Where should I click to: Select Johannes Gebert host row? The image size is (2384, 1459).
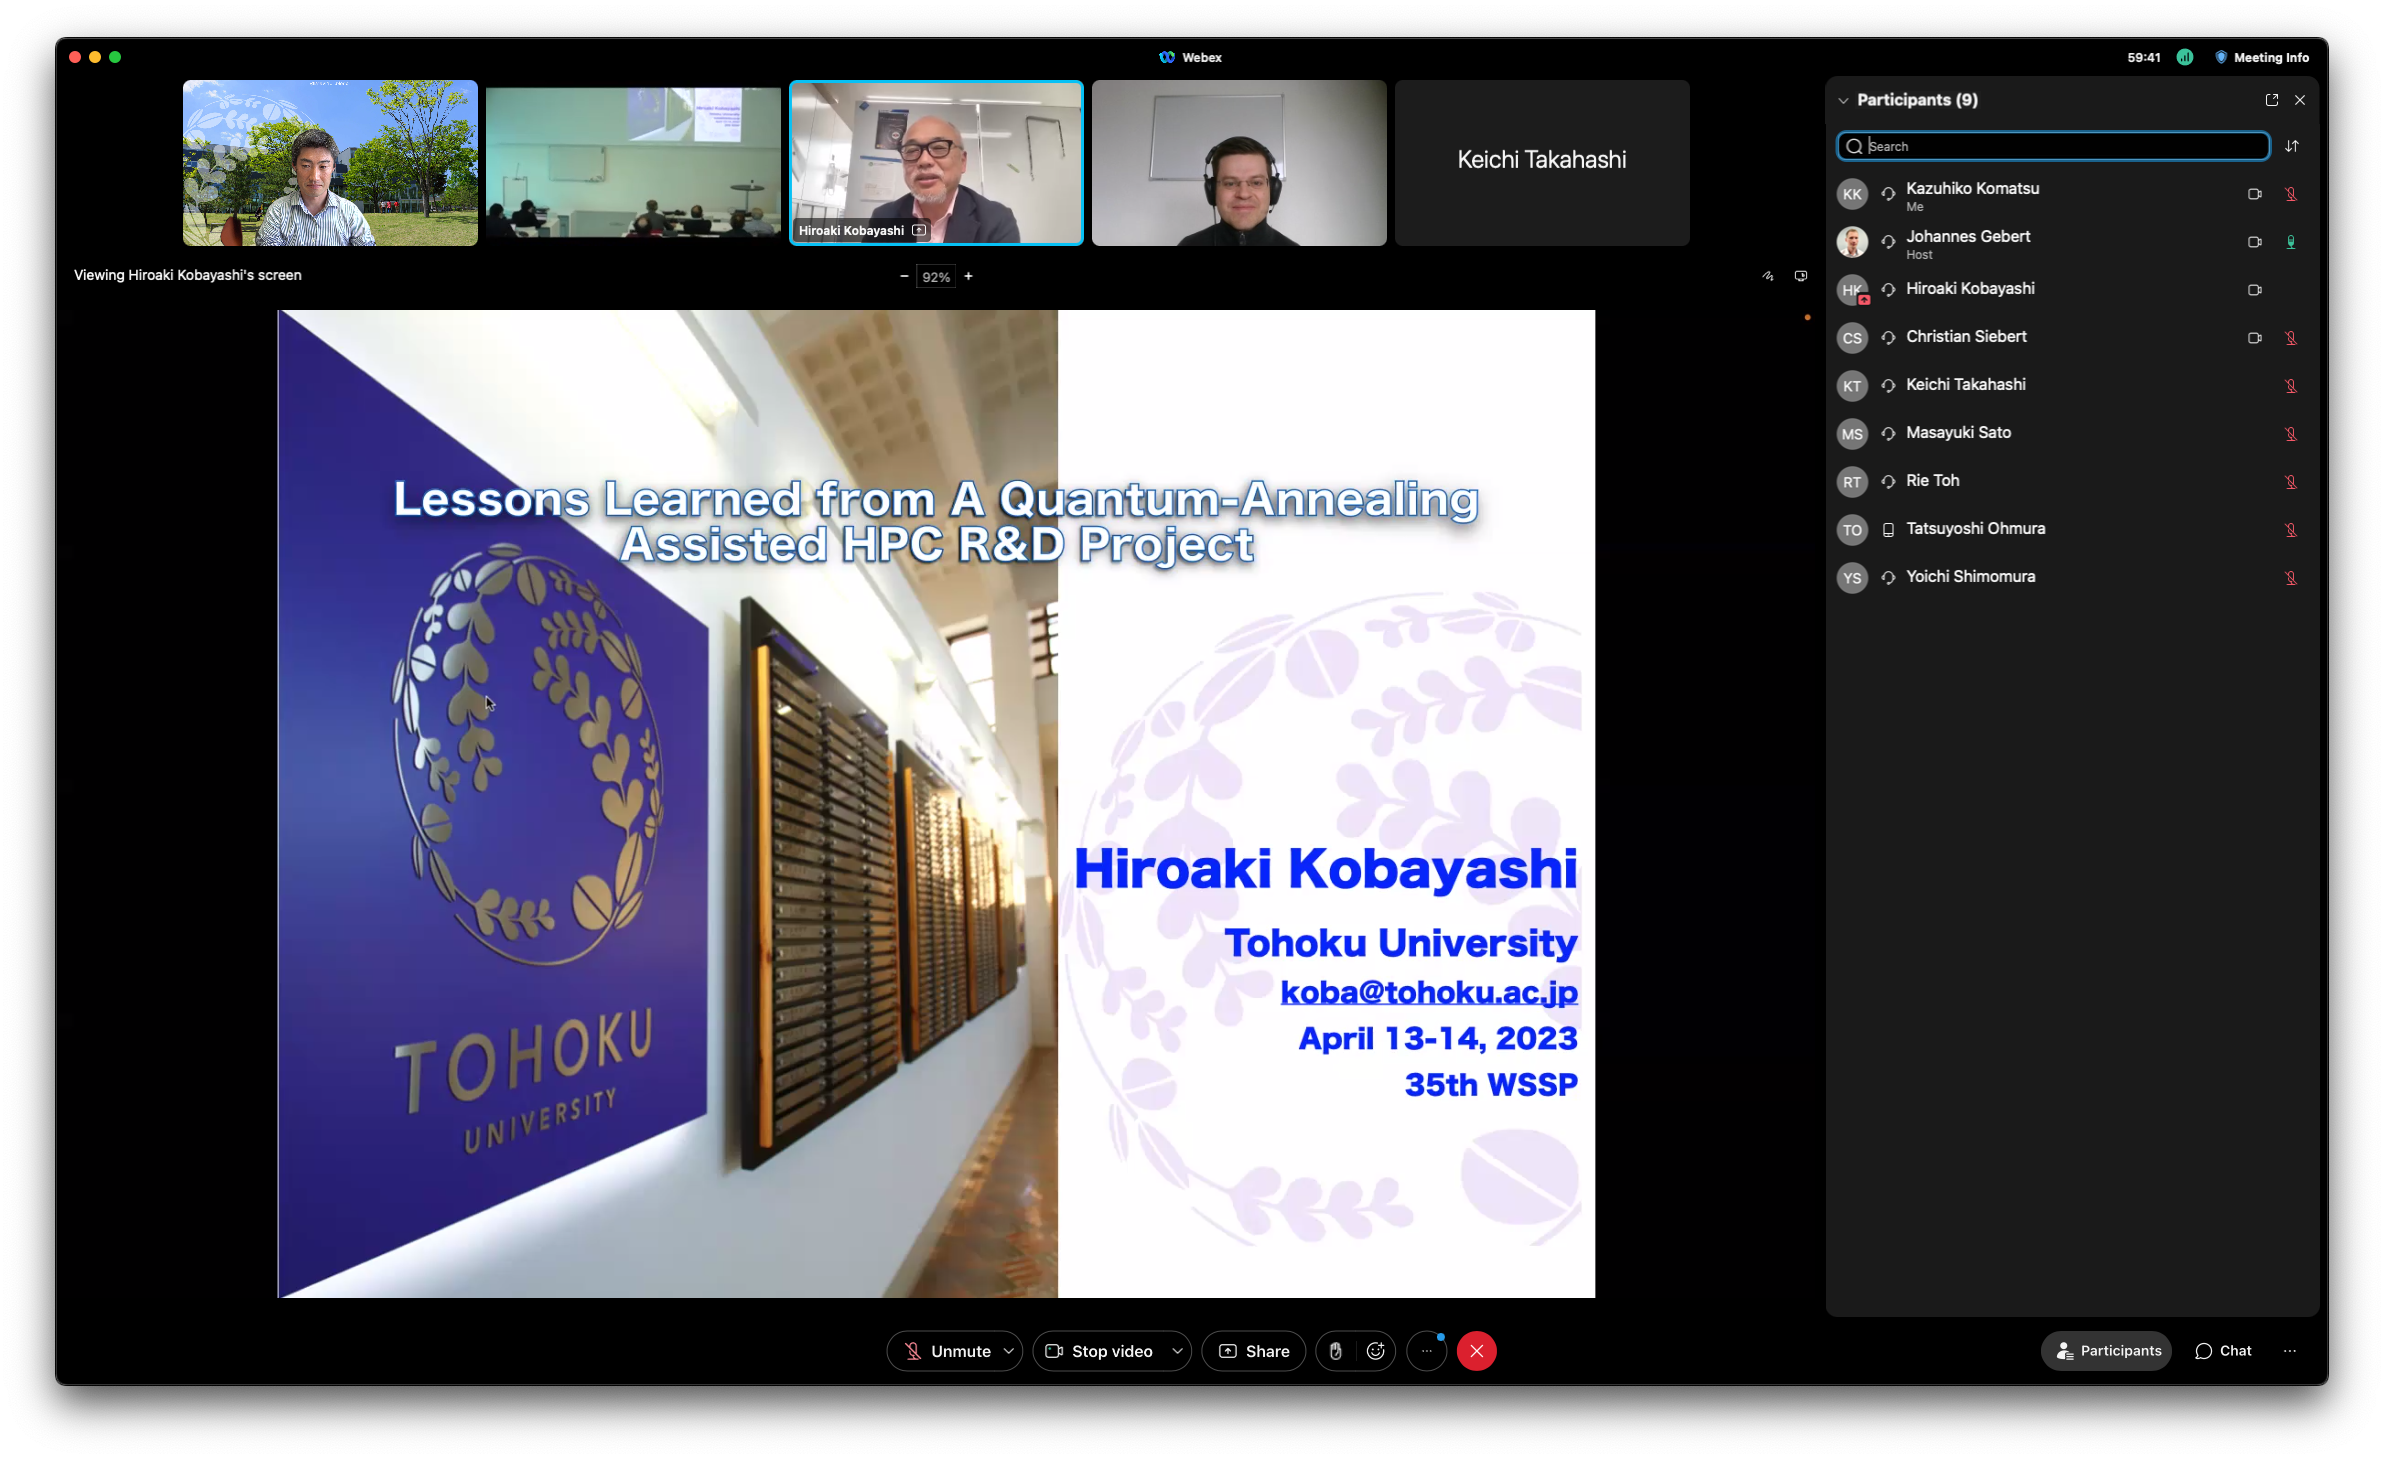coord(2072,242)
